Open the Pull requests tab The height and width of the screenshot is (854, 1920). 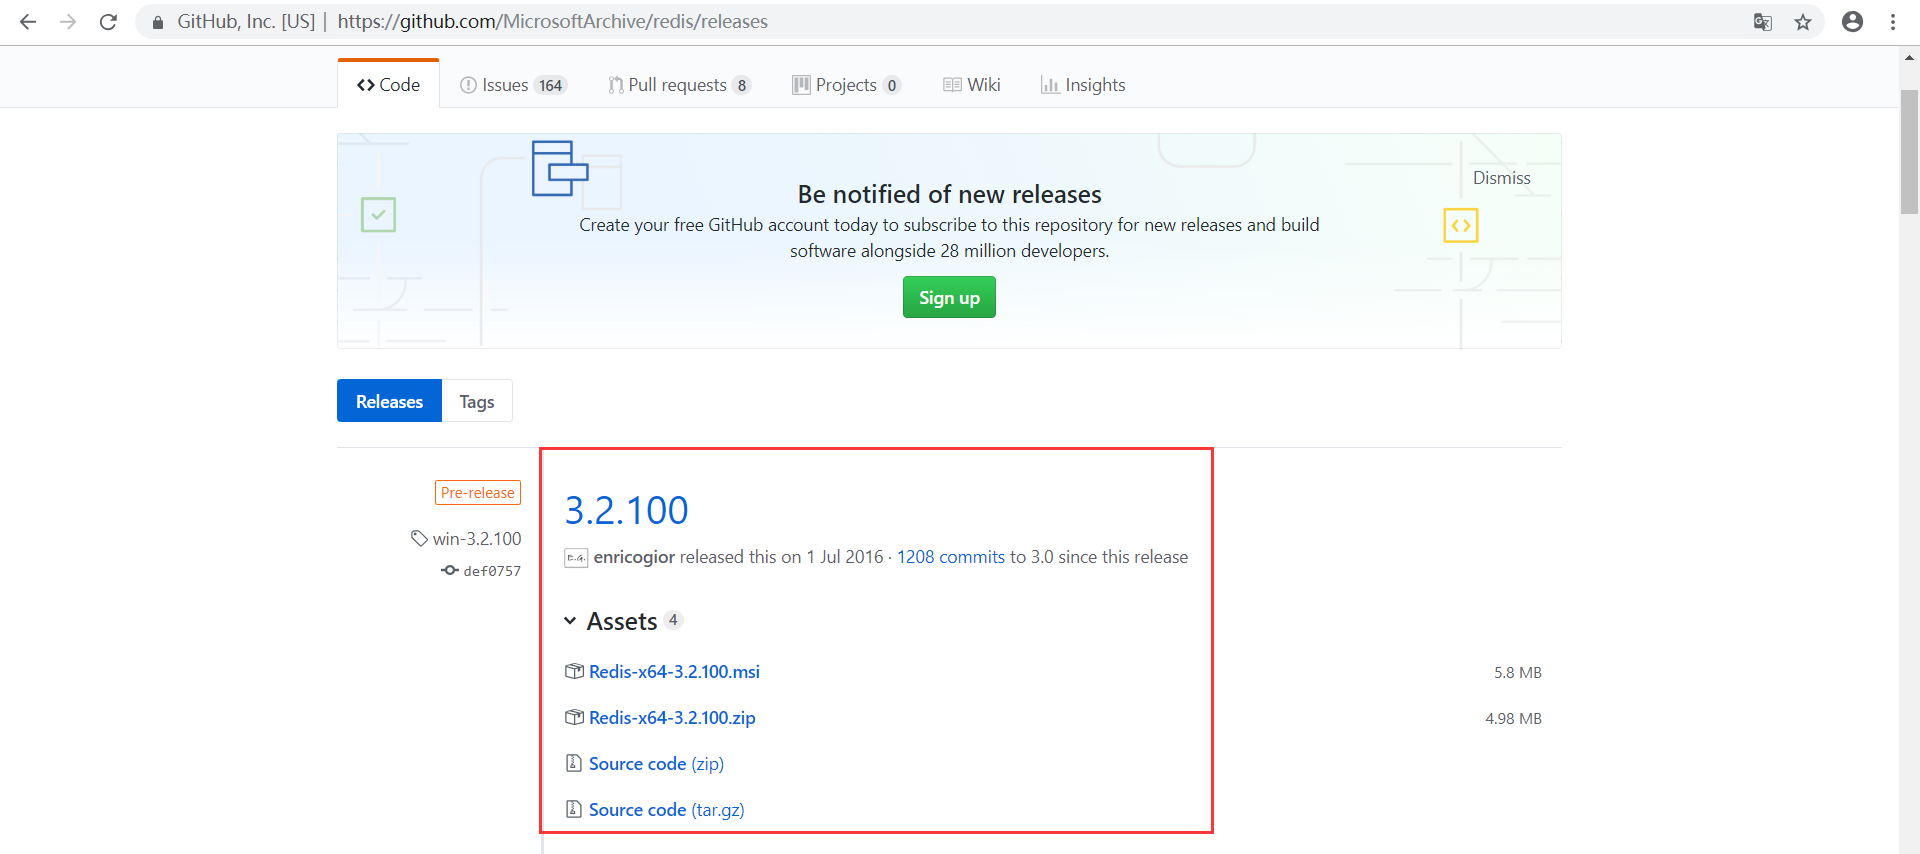point(679,85)
